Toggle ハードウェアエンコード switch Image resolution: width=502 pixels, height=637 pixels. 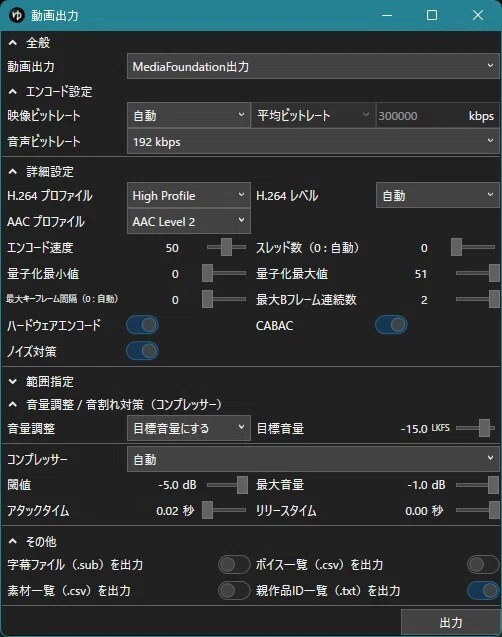coord(142,325)
